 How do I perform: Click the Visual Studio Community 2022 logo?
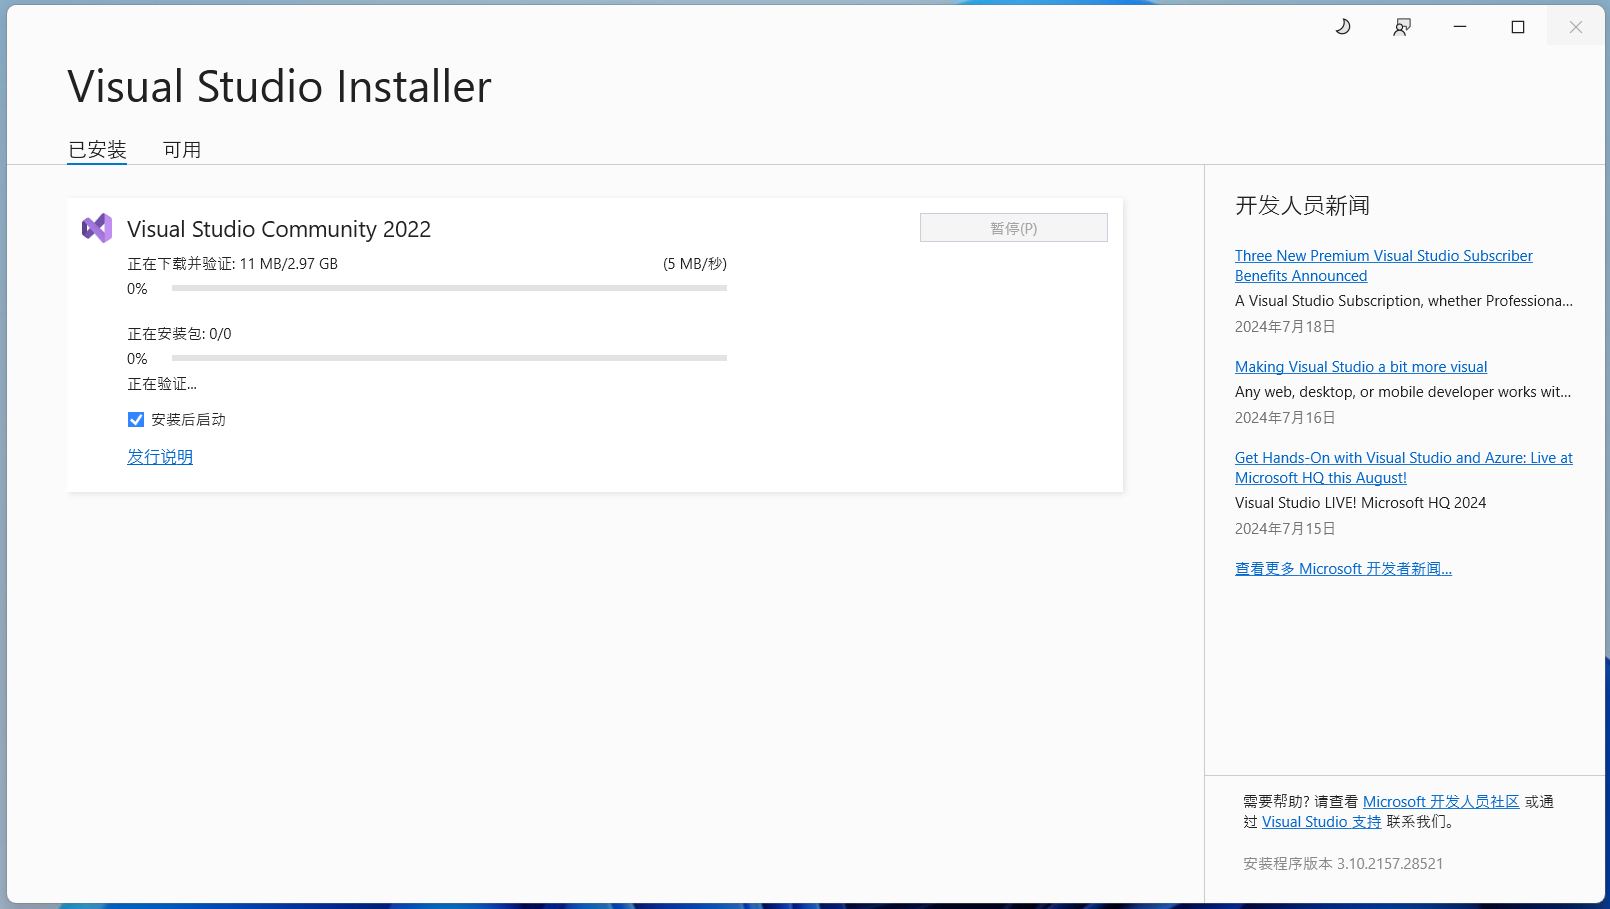point(97,228)
